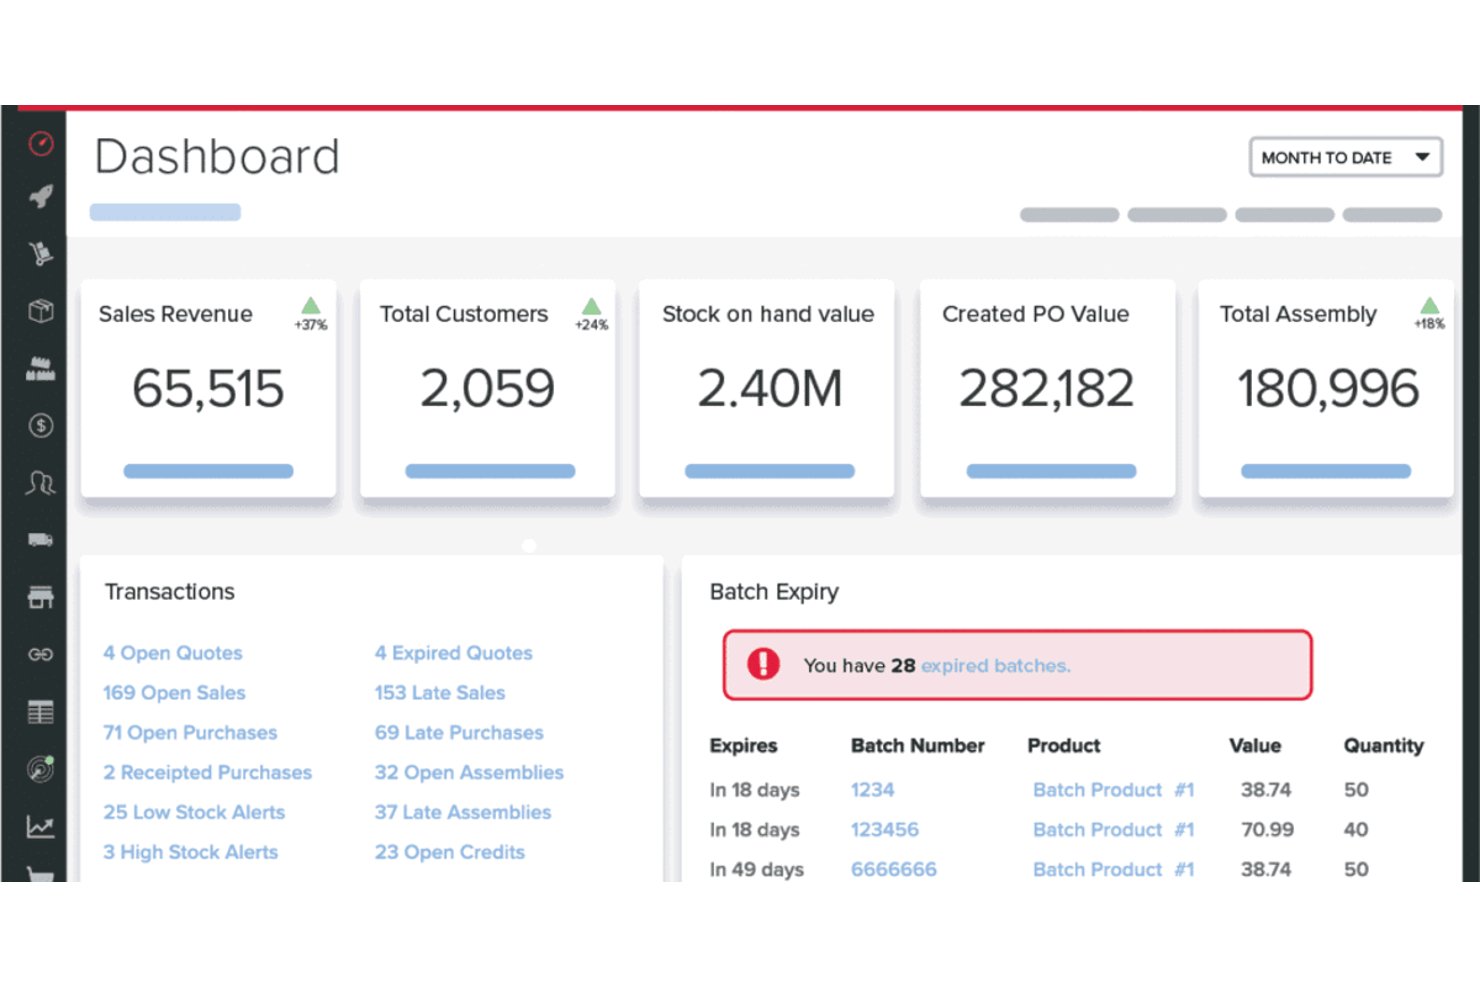Click the blue bar under Stock on hand value
1480x987 pixels.
coord(770,471)
